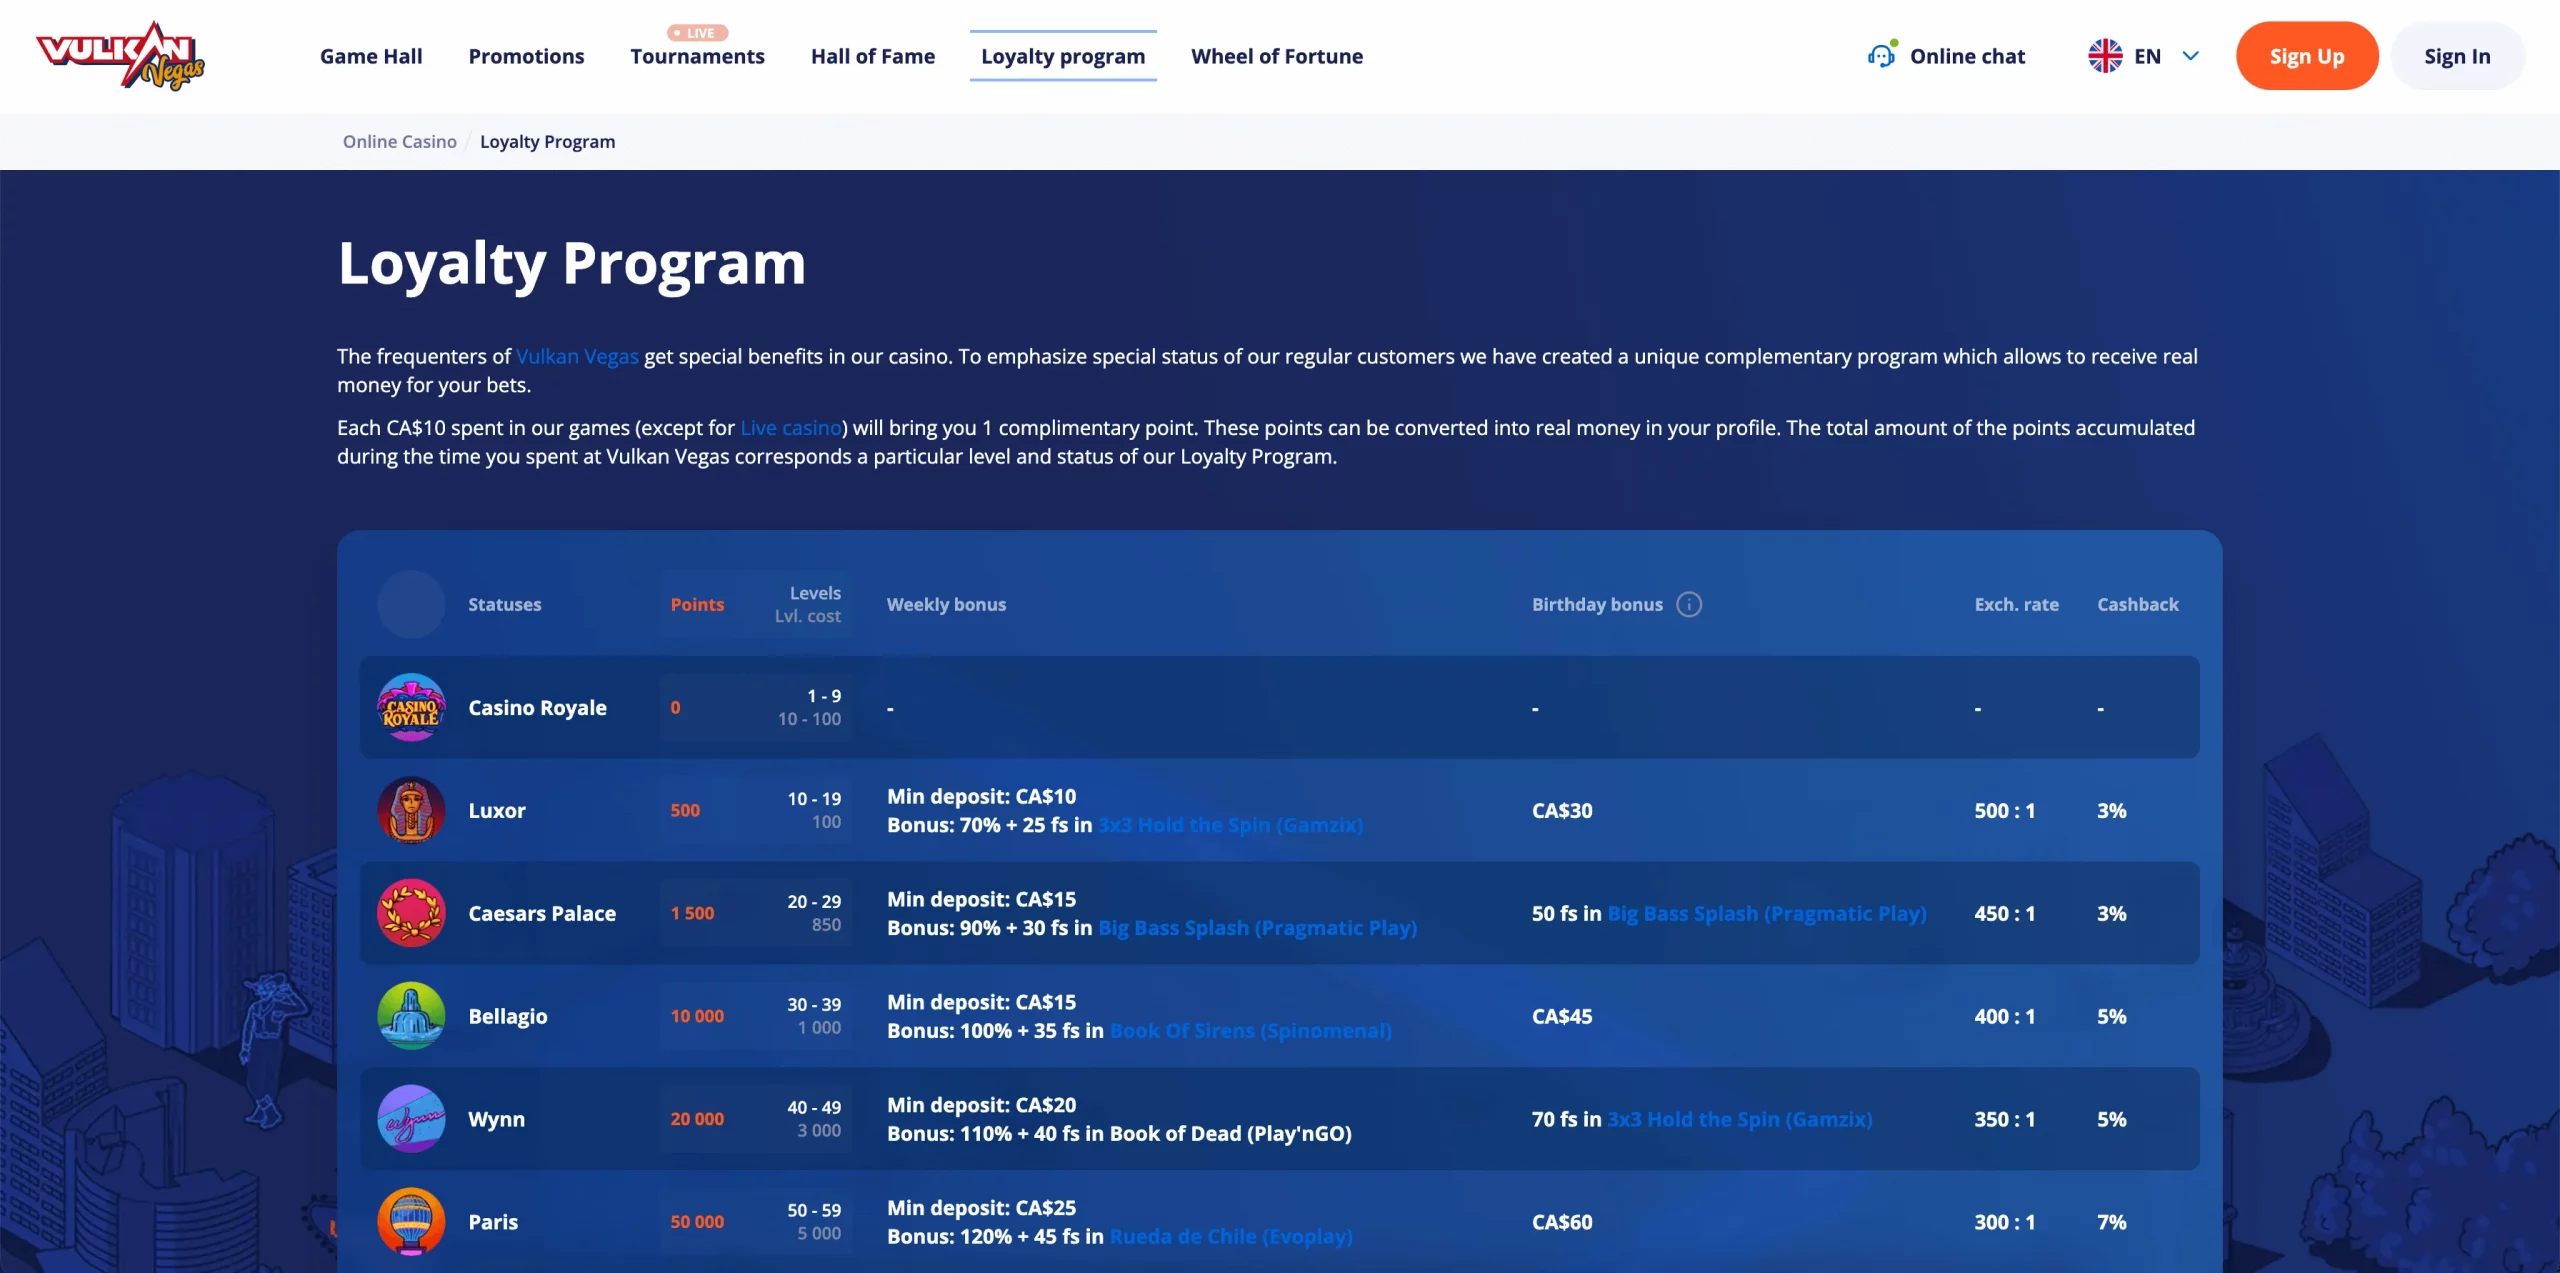Open the Vulkan Vegas text link

coord(577,357)
